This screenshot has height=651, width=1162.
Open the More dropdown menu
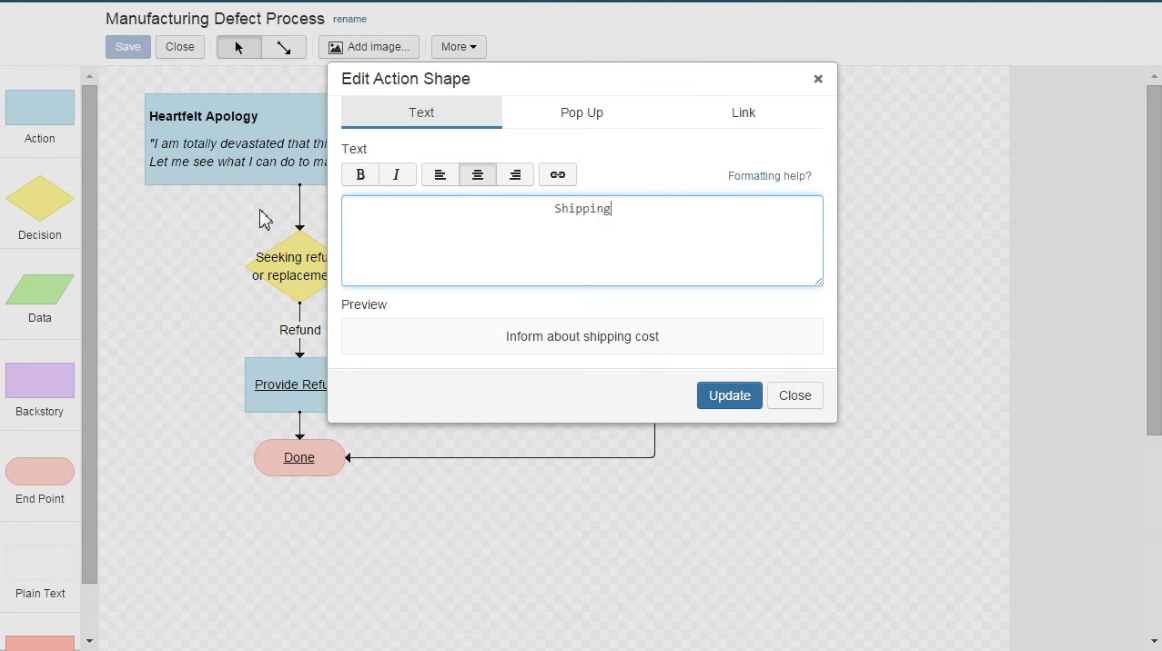459,47
